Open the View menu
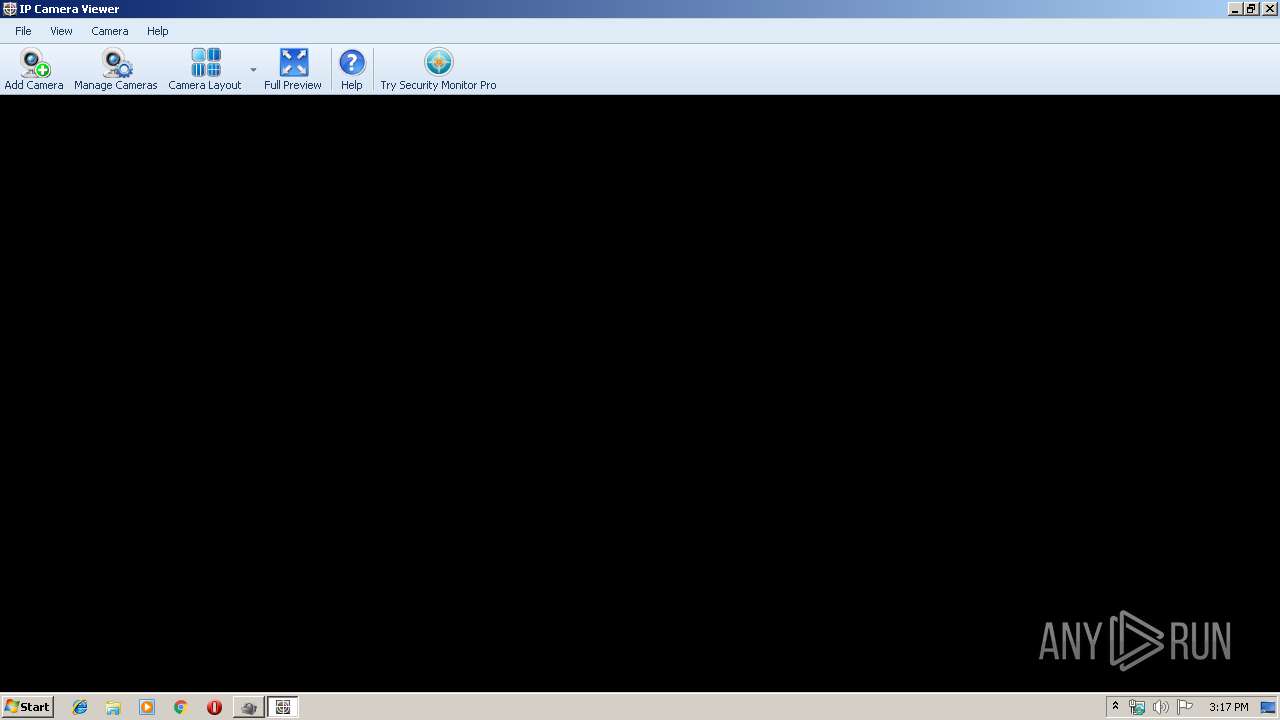The width and height of the screenshot is (1280, 720). [x=61, y=31]
